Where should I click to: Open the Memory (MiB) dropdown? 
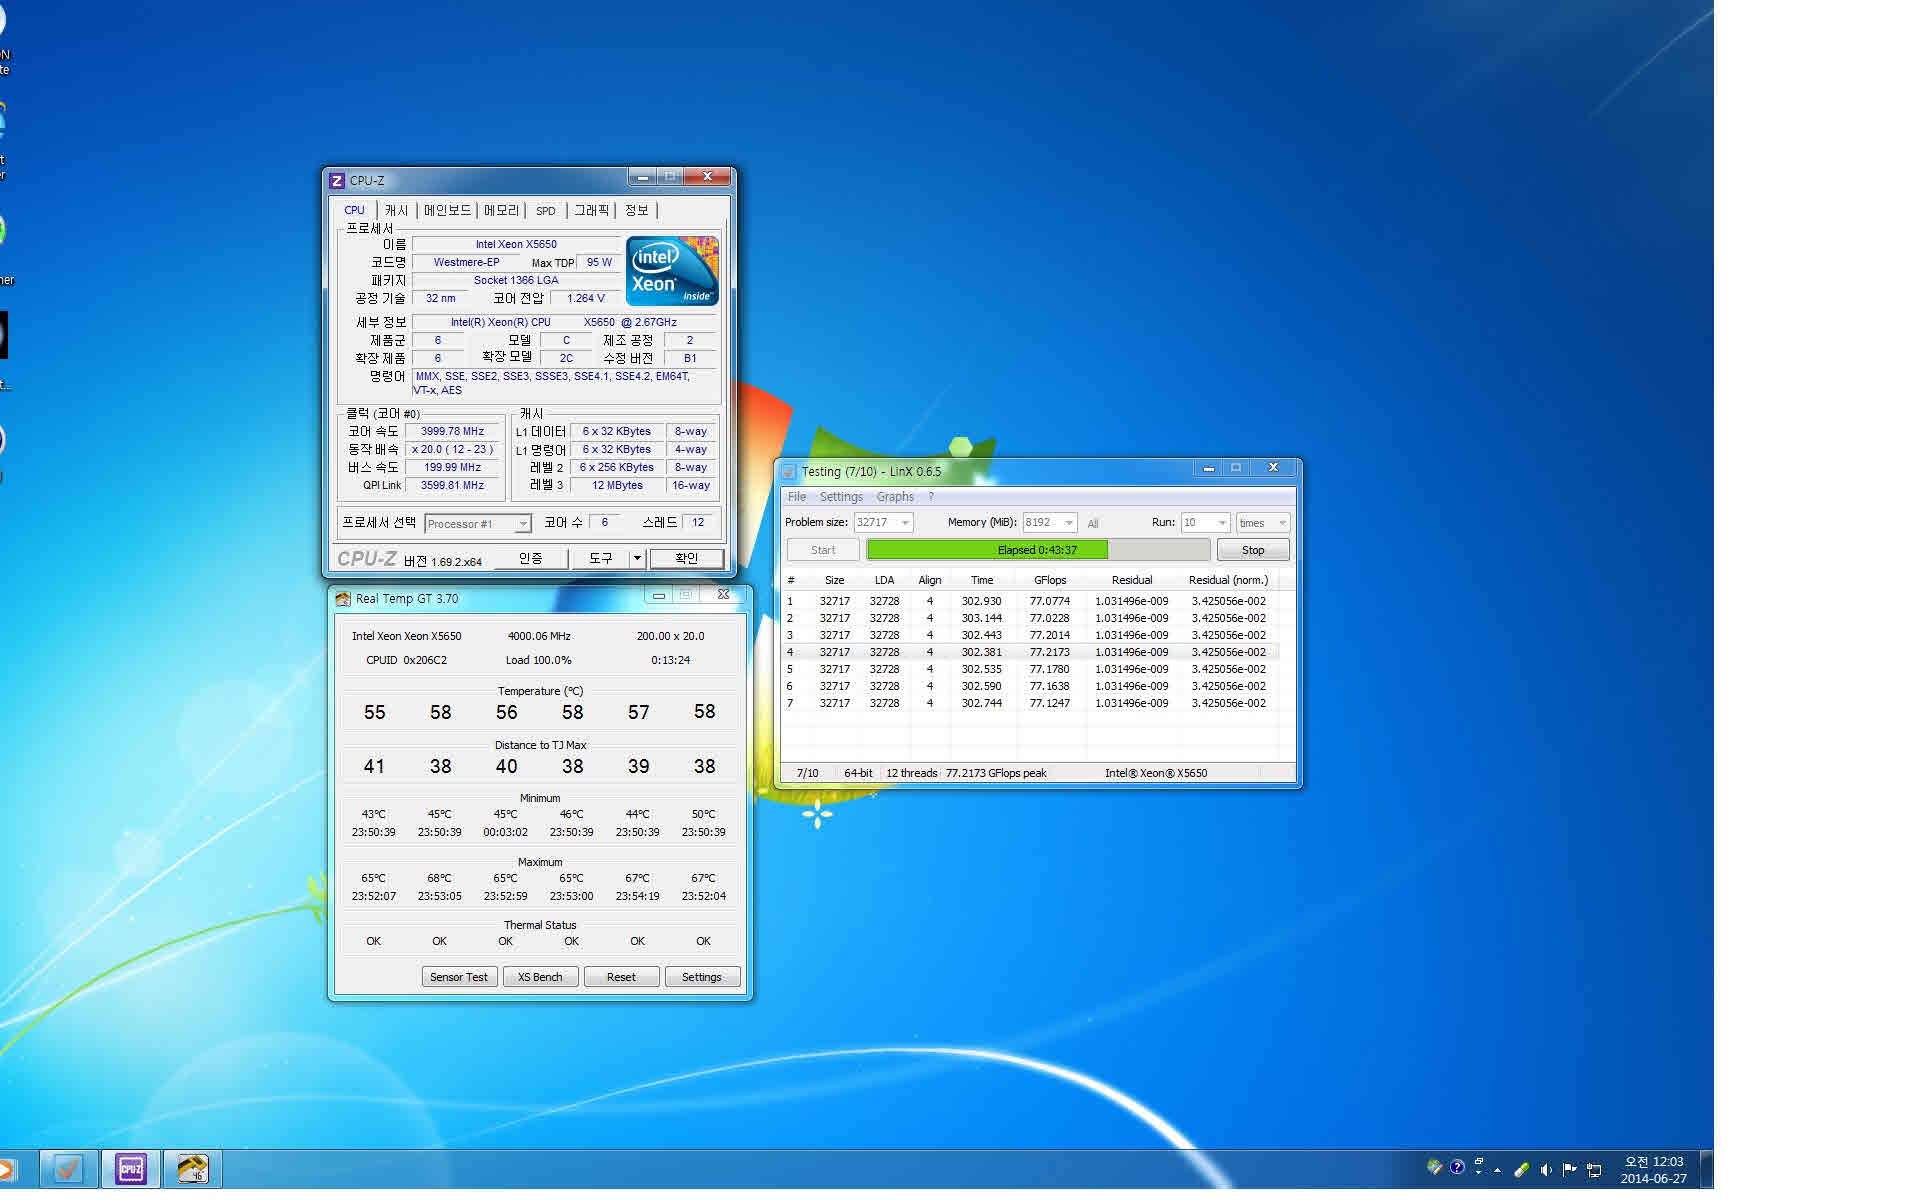coord(1050,522)
